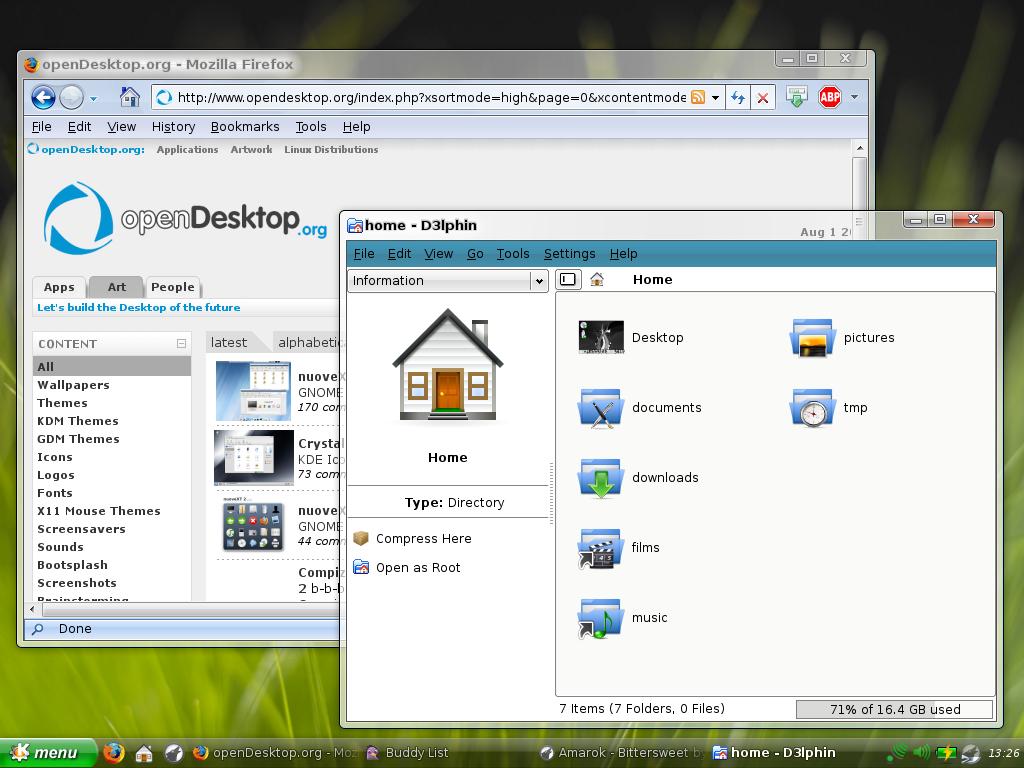The width and height of the screenshot is (1024, 768).
Task: Select the documents folder icon
Action: coord(600,408)
